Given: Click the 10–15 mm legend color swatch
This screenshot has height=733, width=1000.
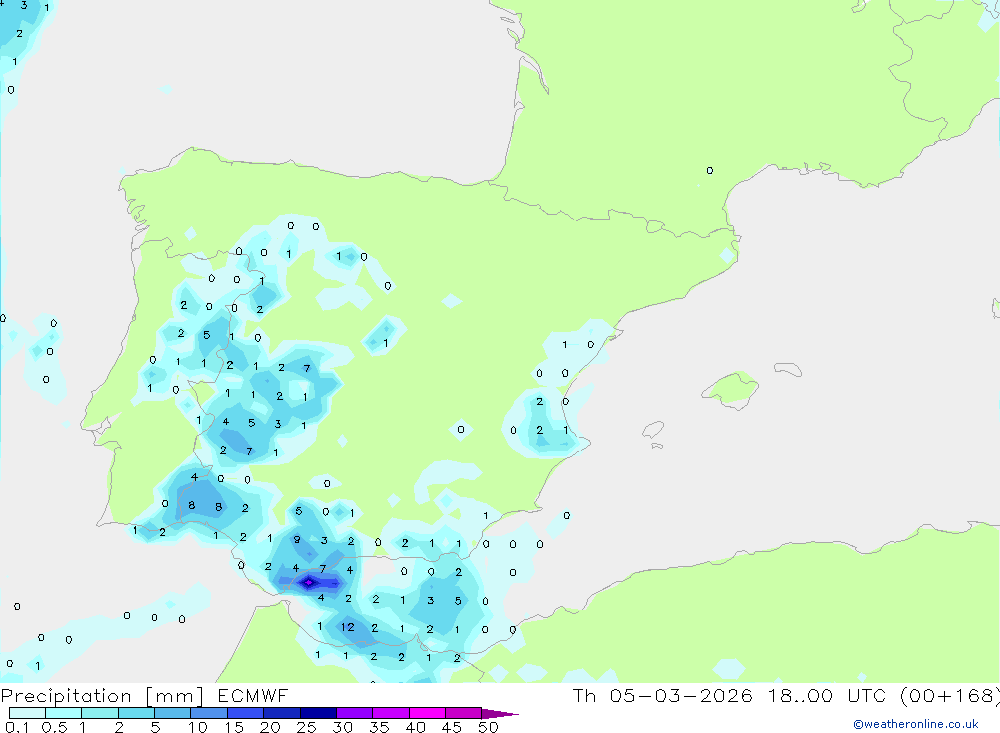Looking at the screenshot, I should coord(209,713).
